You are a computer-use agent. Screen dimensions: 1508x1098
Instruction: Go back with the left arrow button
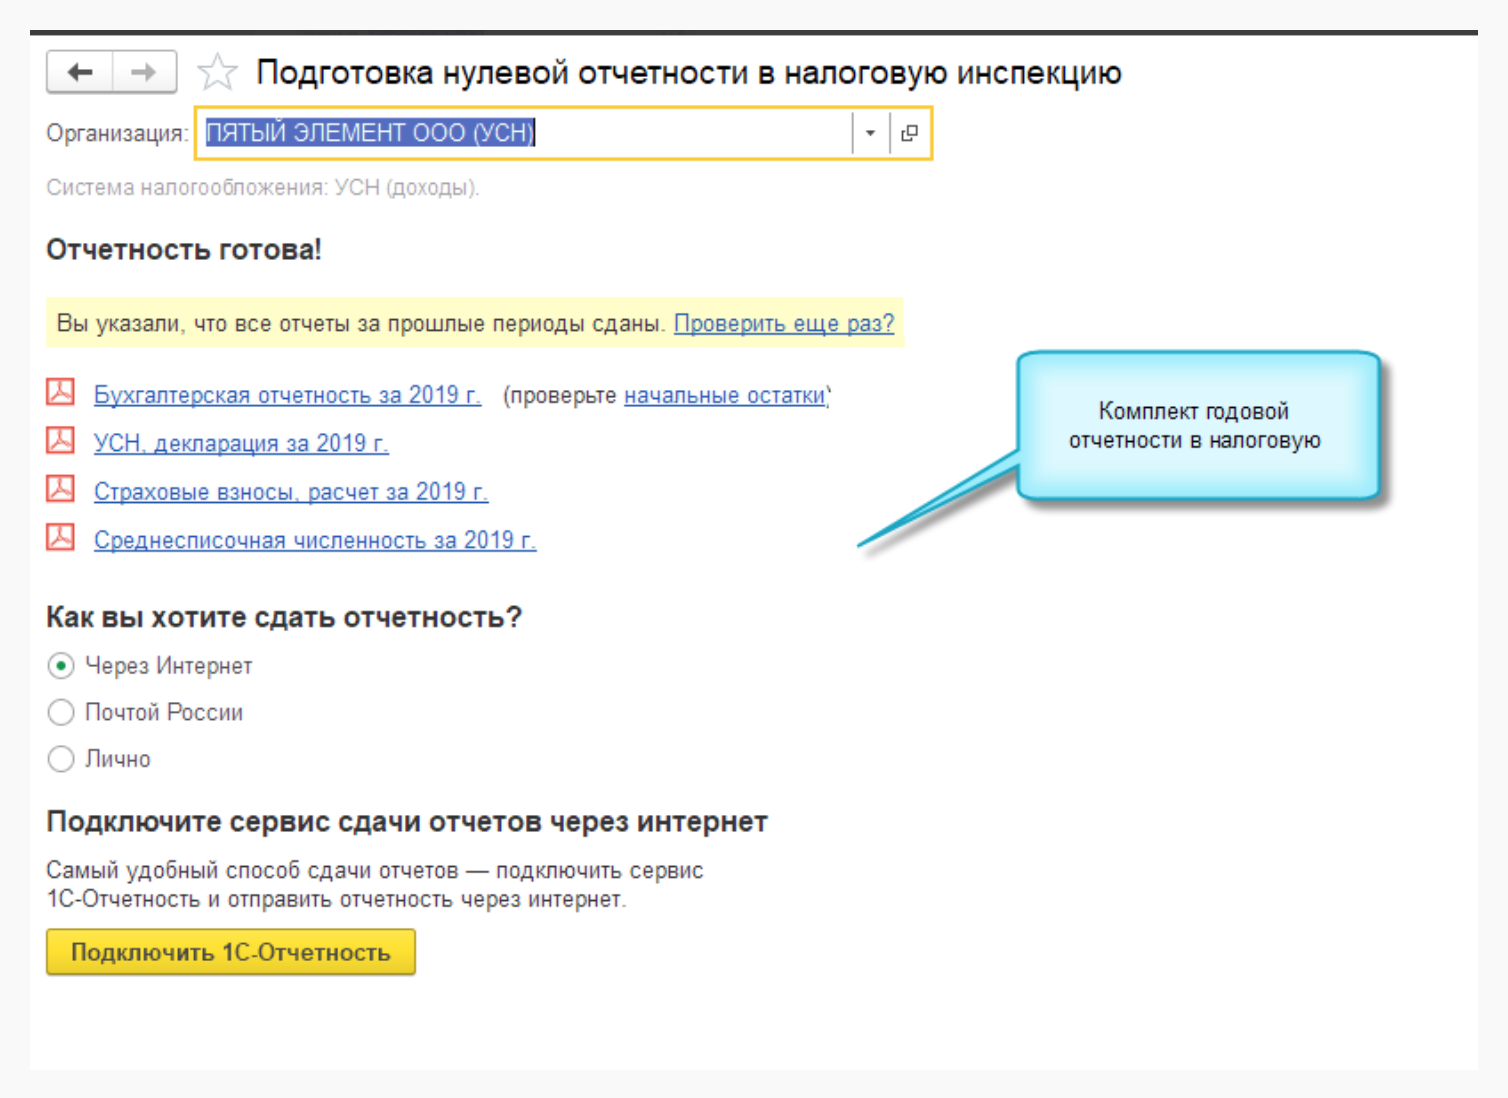[80, 72]
